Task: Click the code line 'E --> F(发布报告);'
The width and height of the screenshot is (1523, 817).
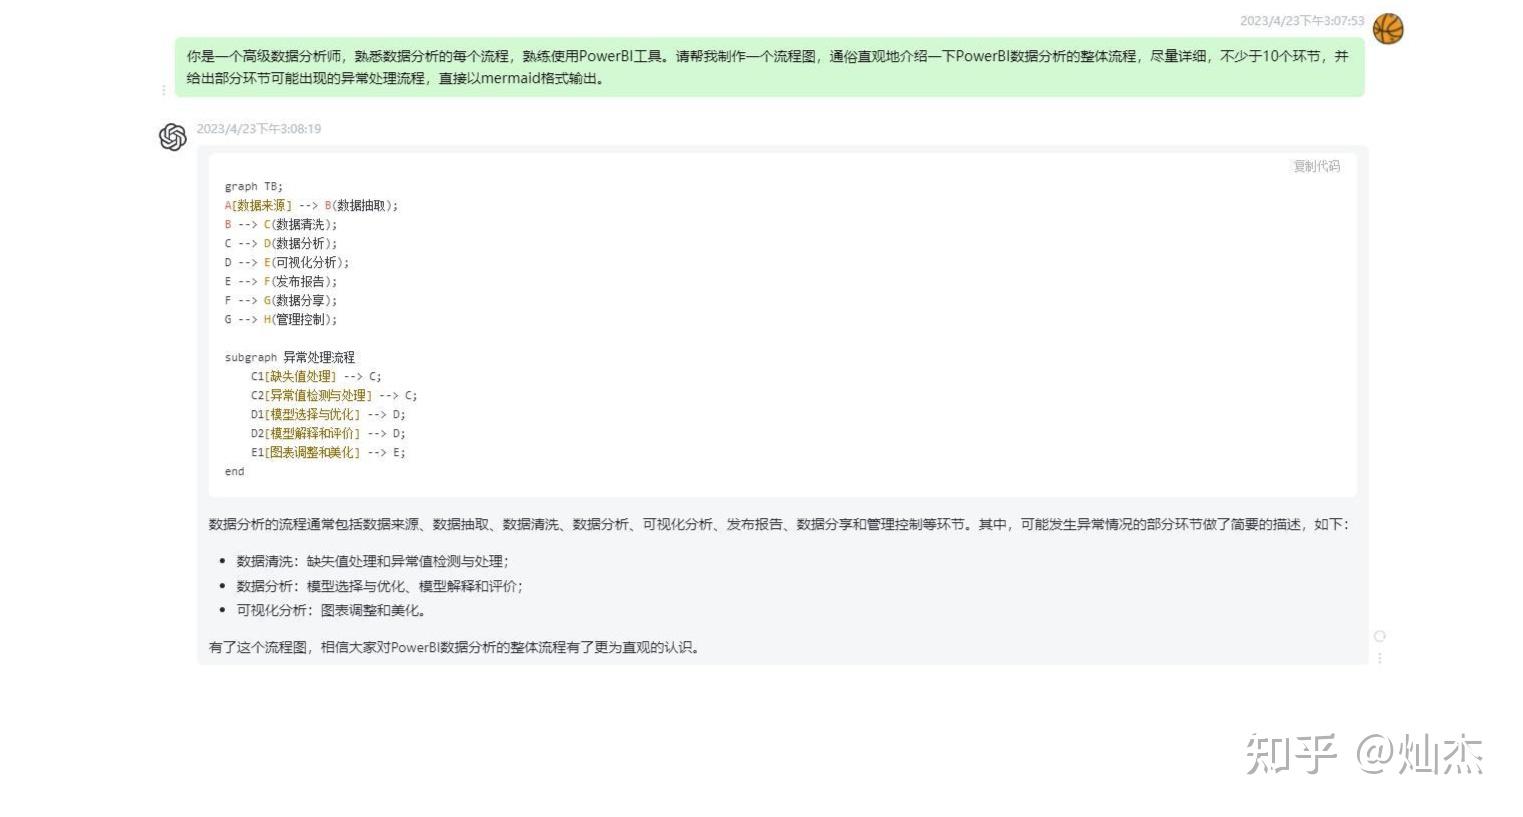Action: 281,282
